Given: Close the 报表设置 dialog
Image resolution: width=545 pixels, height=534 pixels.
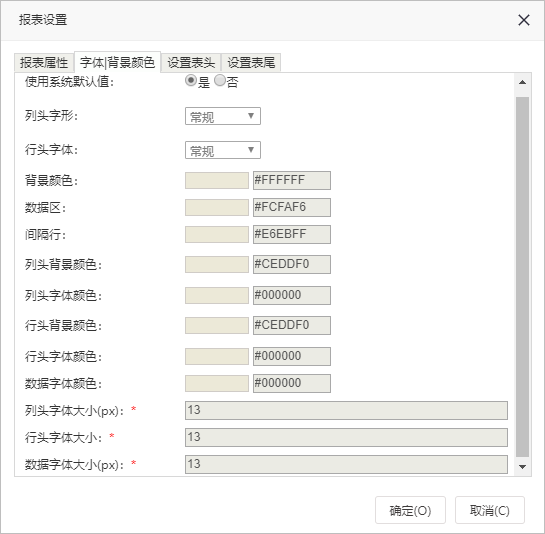Looking at the screenshot, I should click(523, 20).
